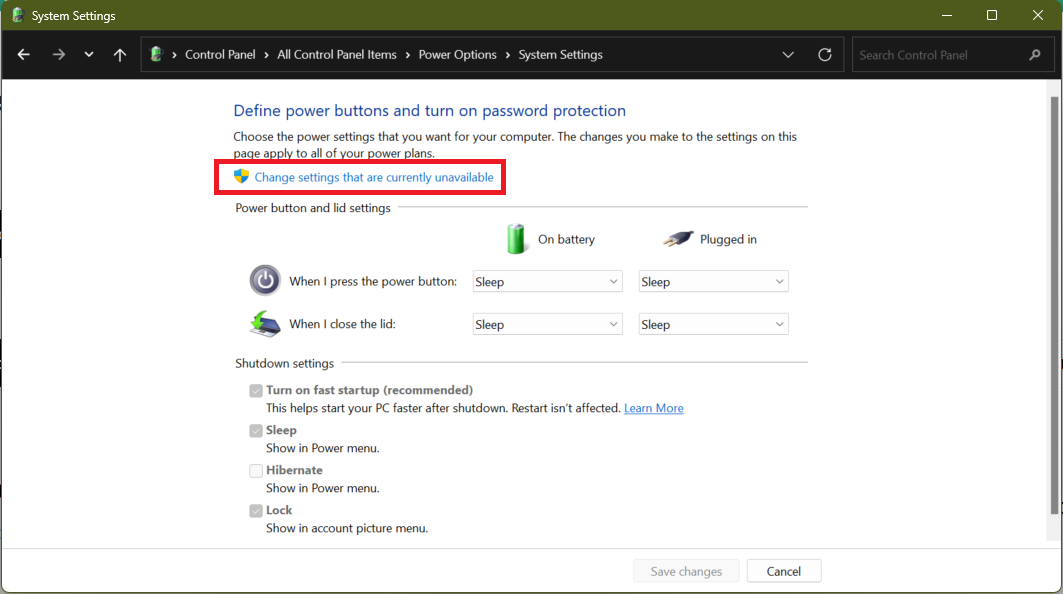Screen dimensions: 1063x594
Task: Refresh the Control Panel page
Action: (825, 55)
